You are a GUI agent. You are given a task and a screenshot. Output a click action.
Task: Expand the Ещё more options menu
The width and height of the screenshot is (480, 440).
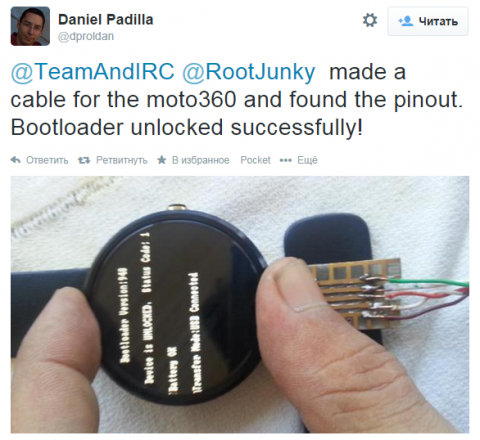point(307,160)
